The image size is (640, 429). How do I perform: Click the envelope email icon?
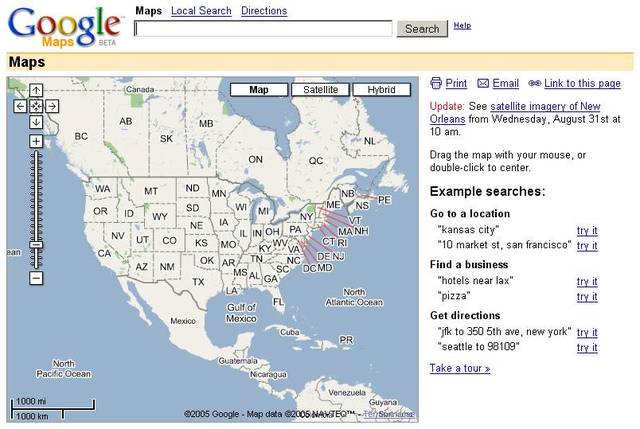[x=483, y=84]
